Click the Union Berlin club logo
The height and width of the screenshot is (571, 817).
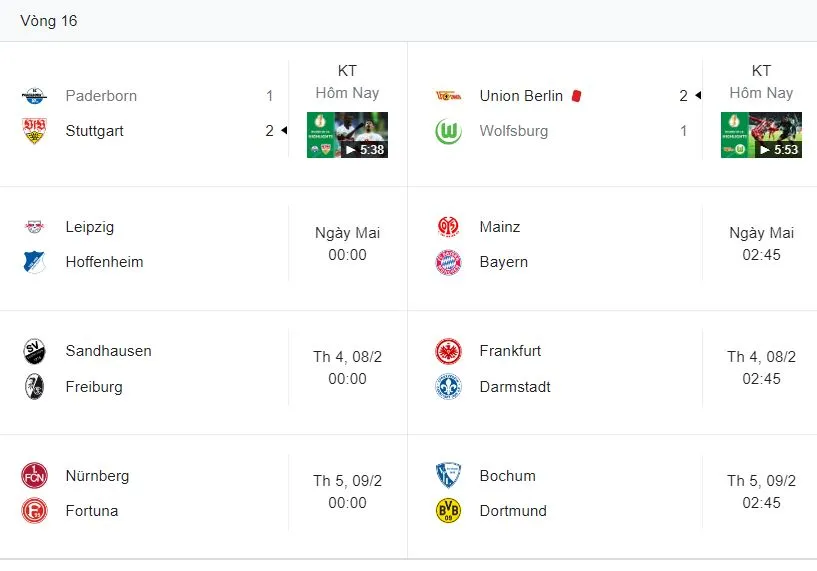tap(448, 96)
